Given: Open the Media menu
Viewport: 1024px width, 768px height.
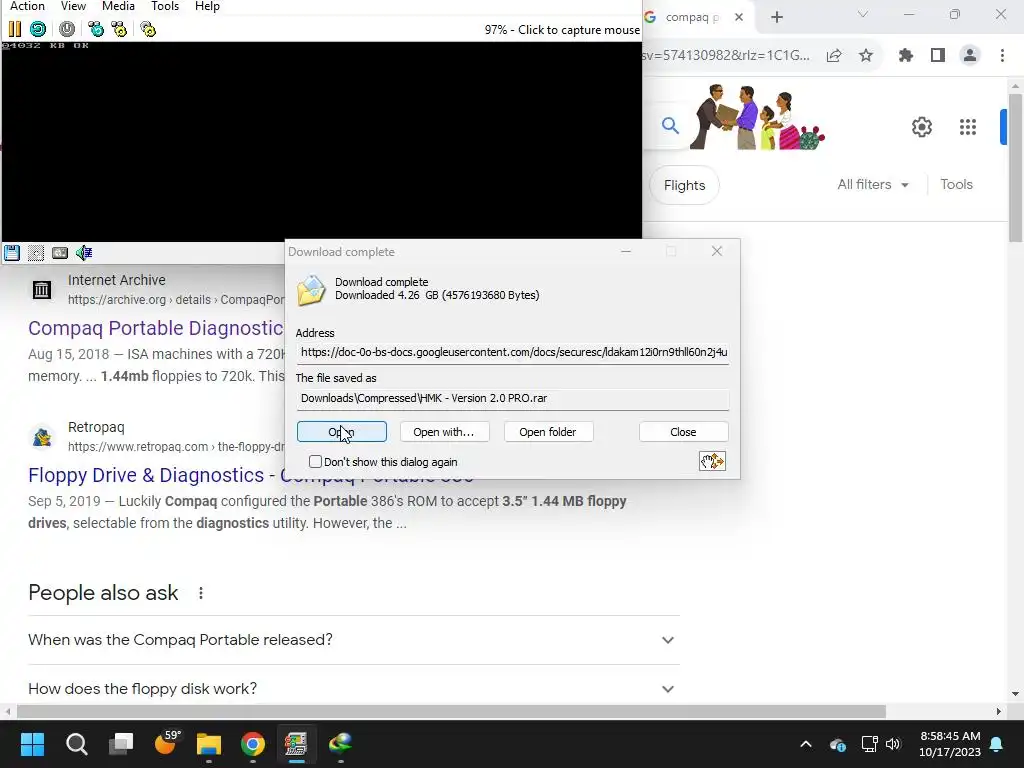Looking at the screenshot, I should pyautogui.click(x=118, y=7).
